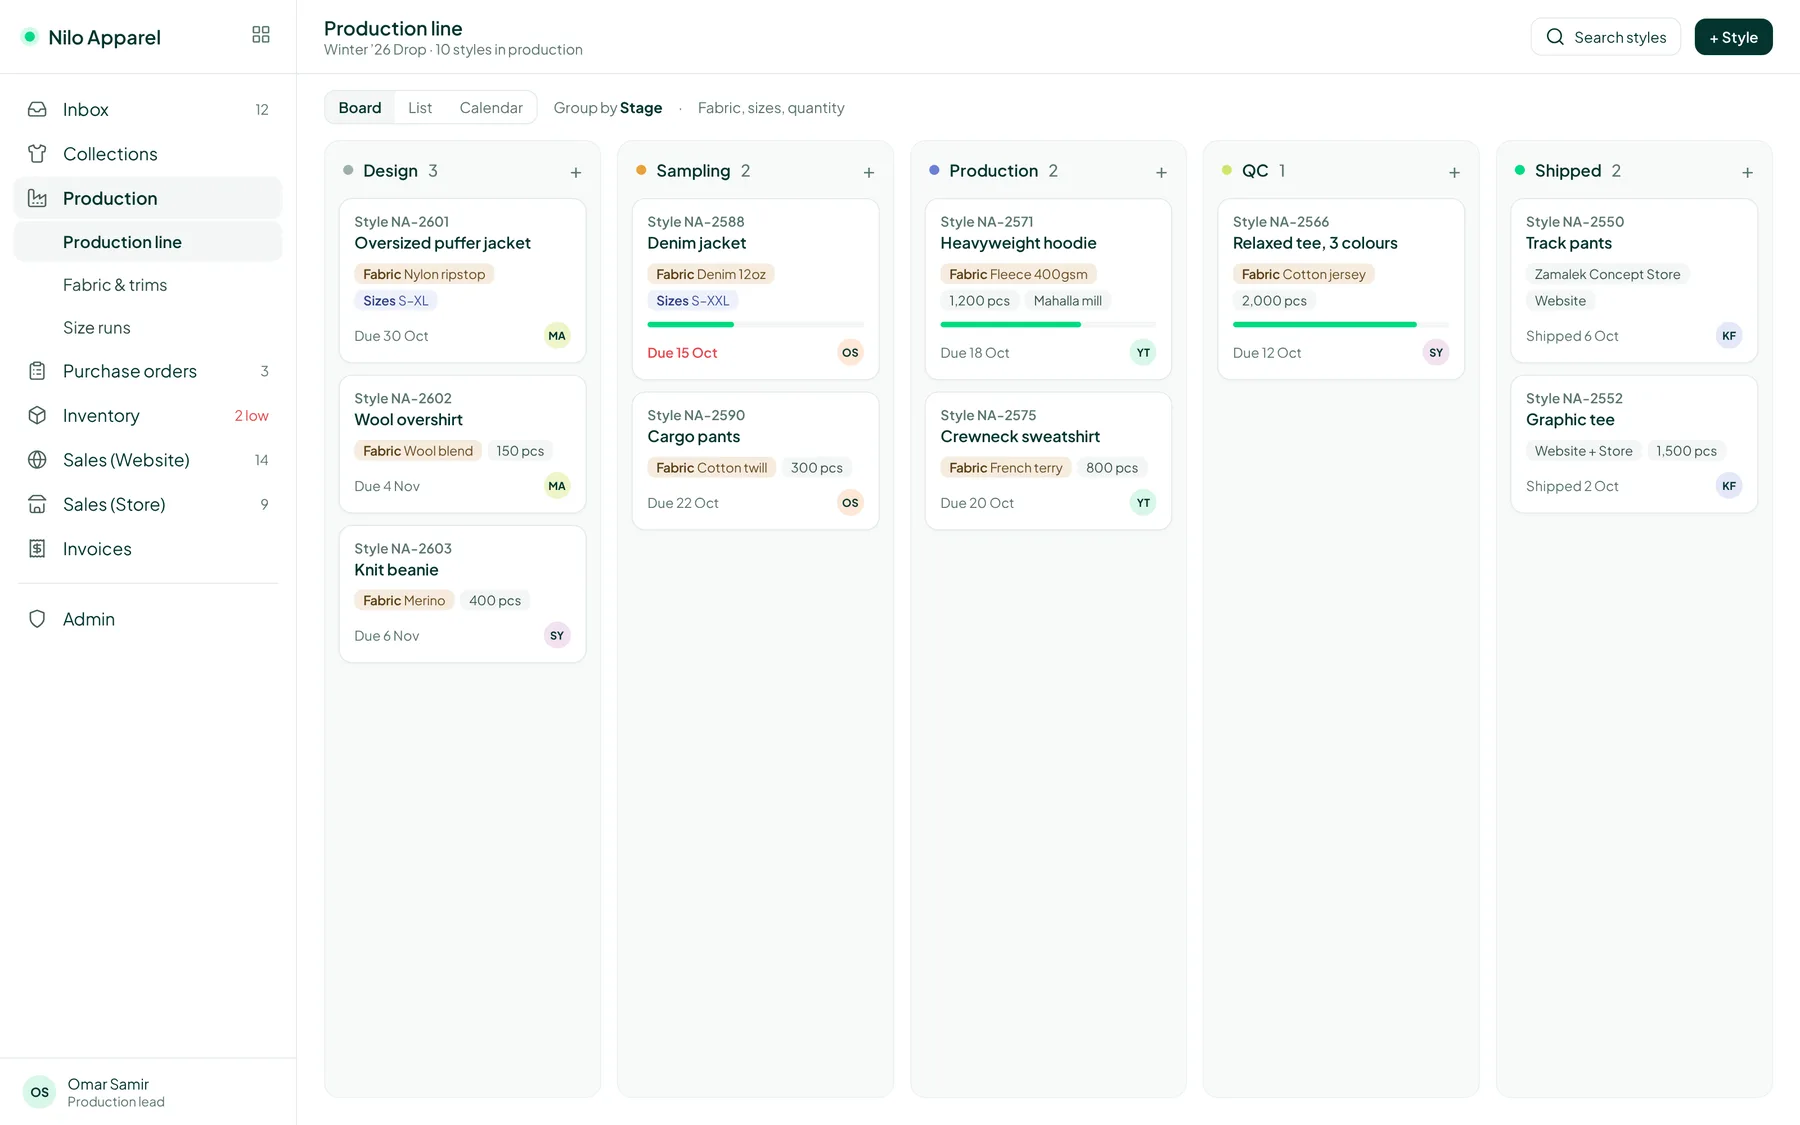This screenshot has height=1125, width=1800.
Task: Switch to the List view tab
Action: 420,108
